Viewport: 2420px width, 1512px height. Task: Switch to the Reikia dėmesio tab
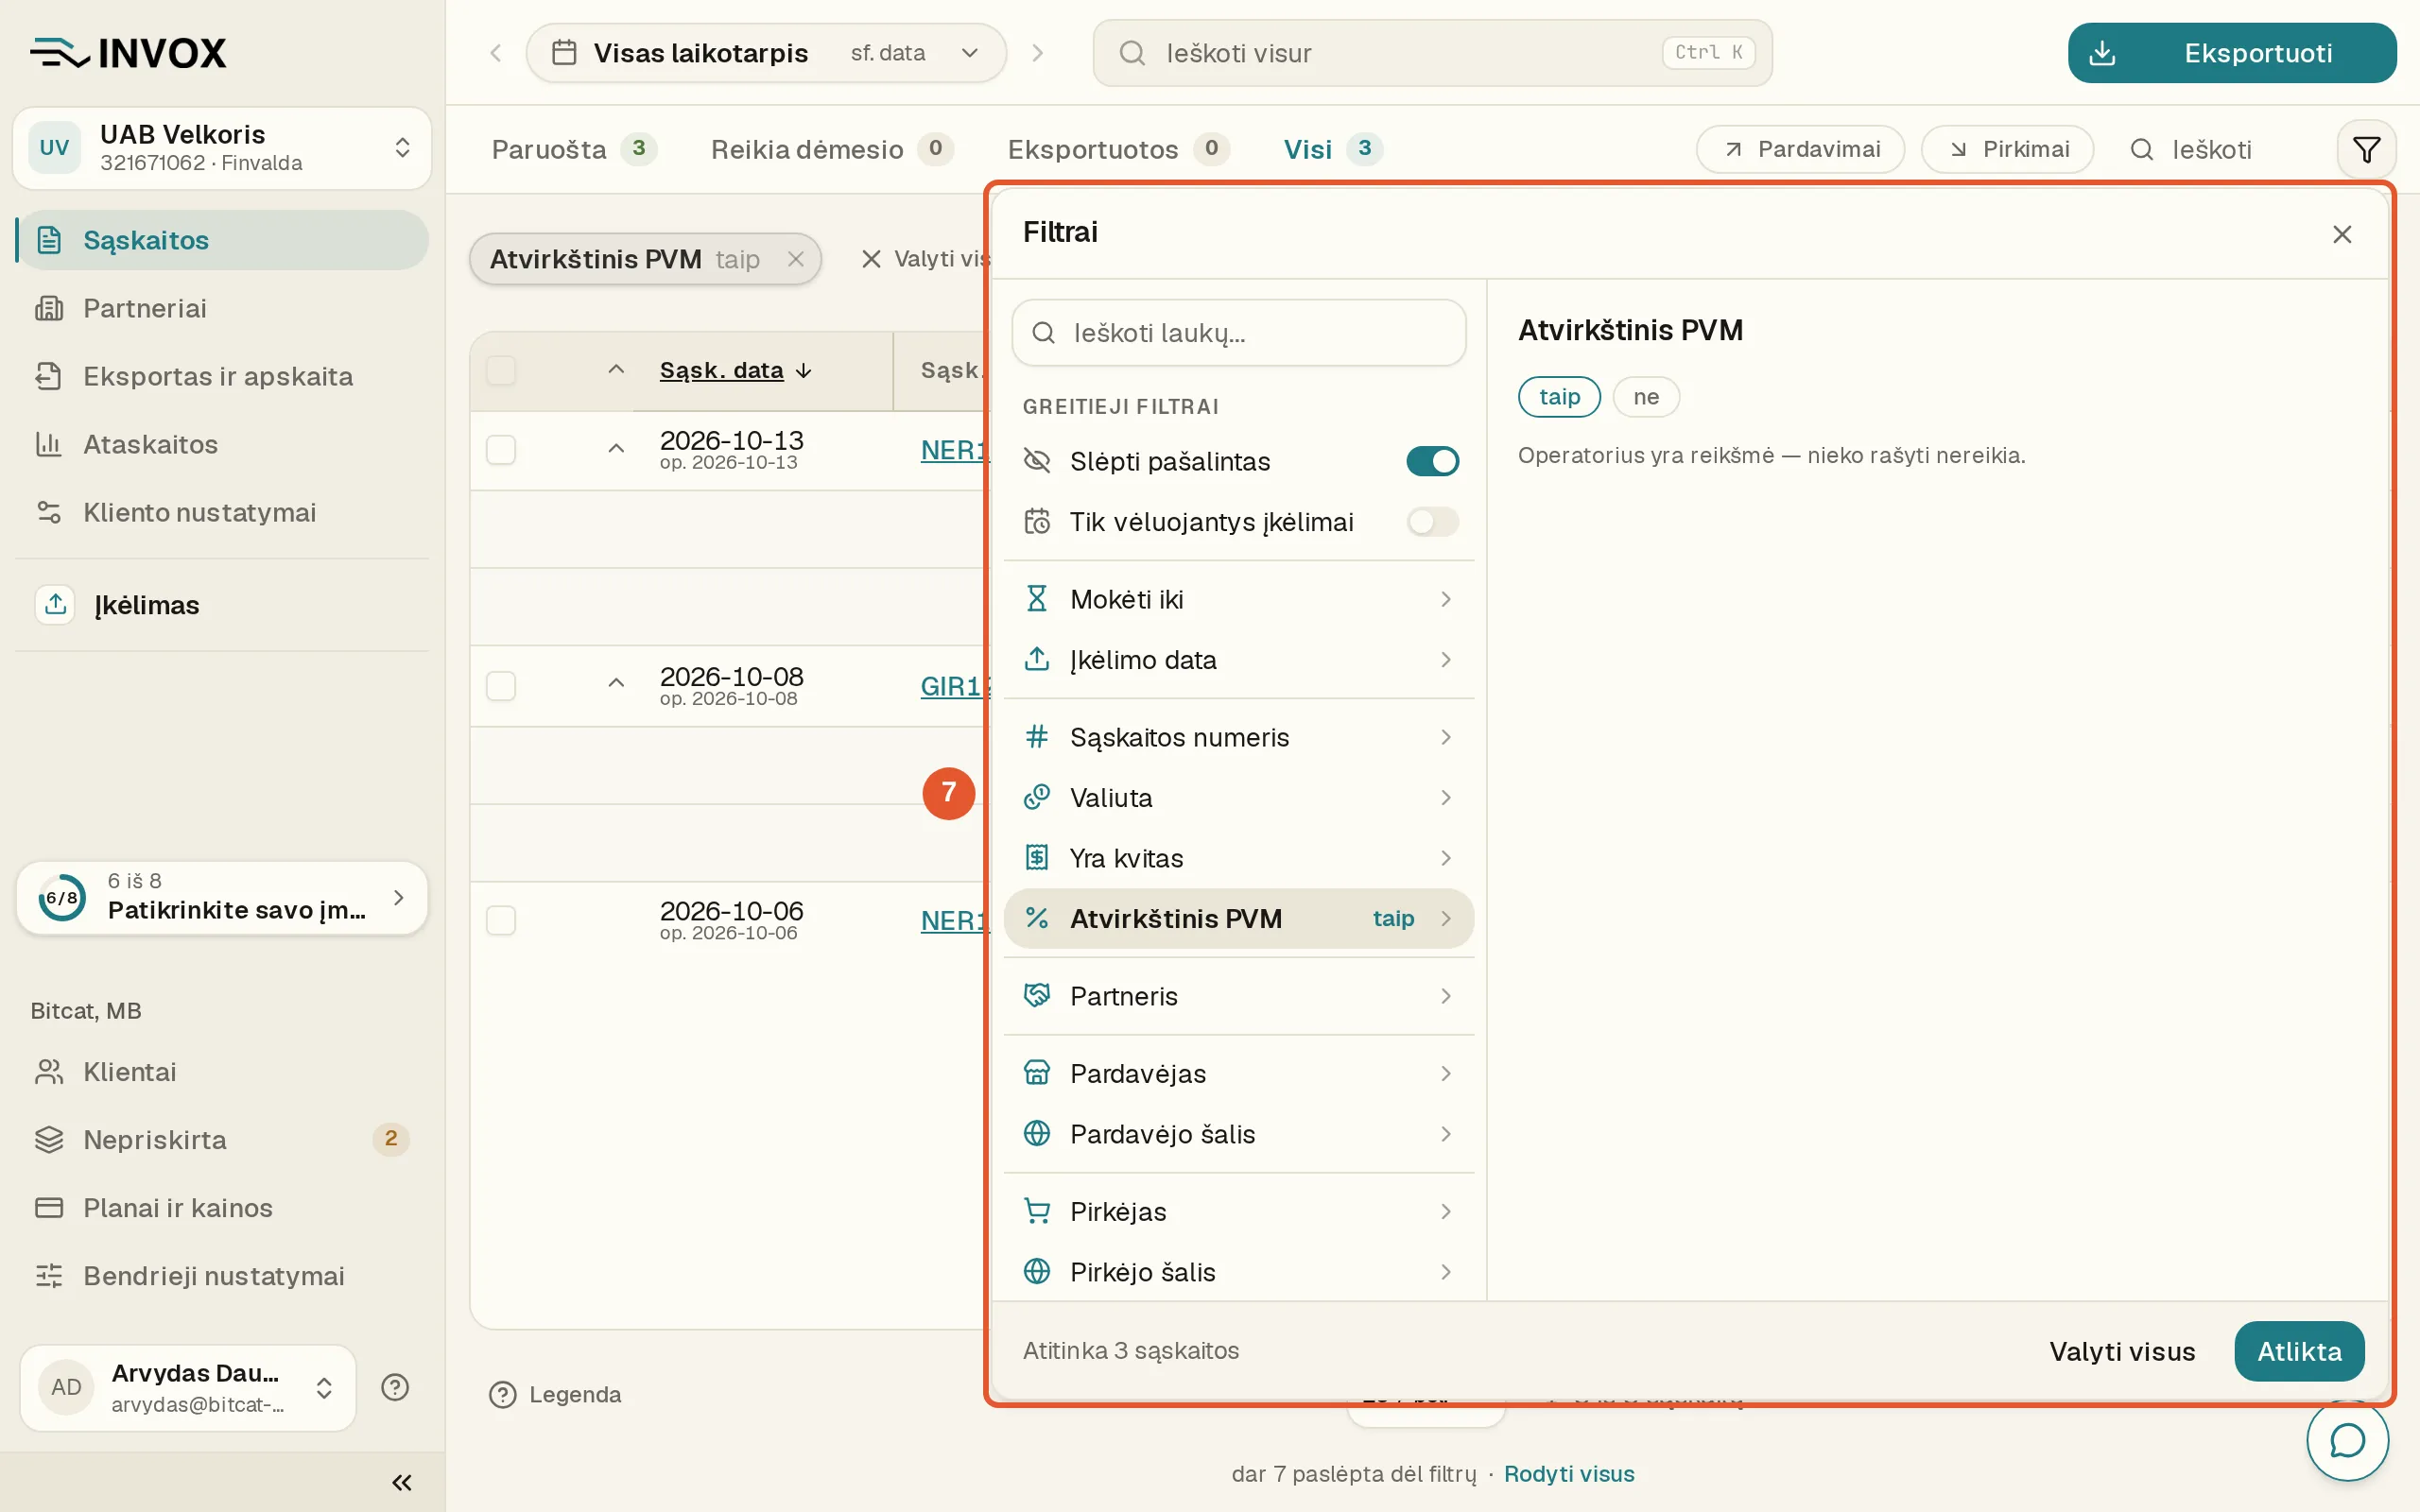[832, 149]
